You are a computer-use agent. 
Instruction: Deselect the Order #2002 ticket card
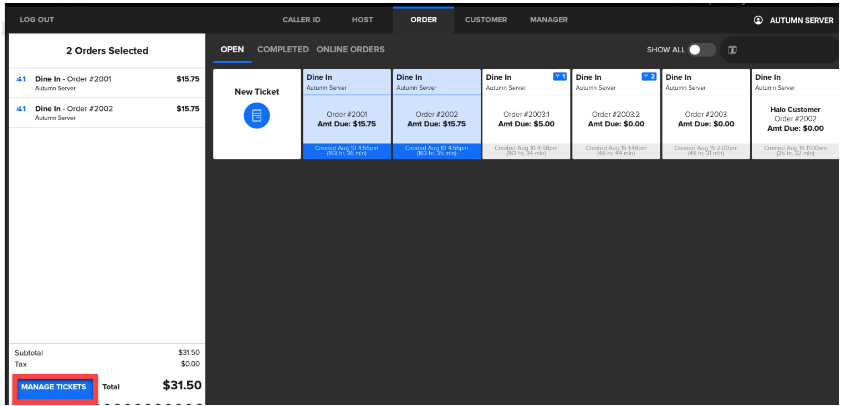coord(436,114)
